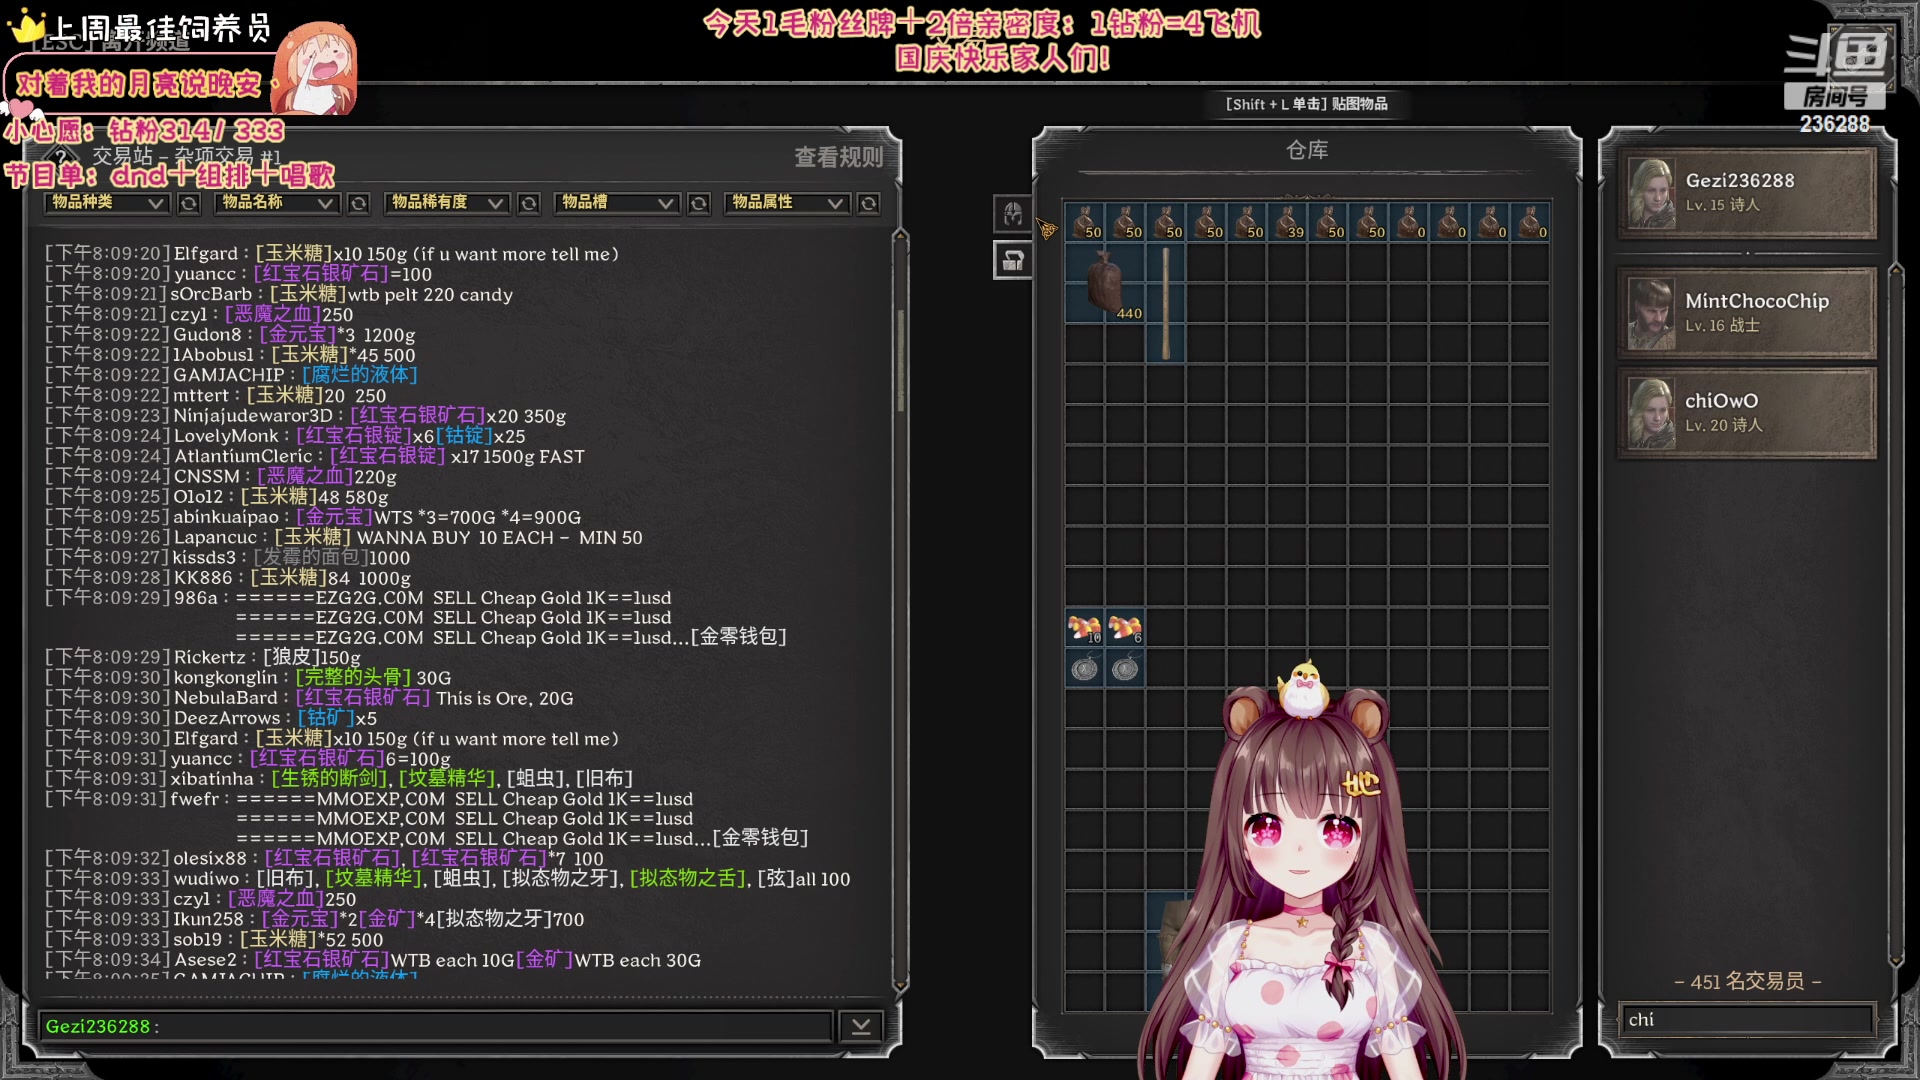Open kissds3's 发霉的面包 item link
The image size is (1920, 1080).
(311, 557)
